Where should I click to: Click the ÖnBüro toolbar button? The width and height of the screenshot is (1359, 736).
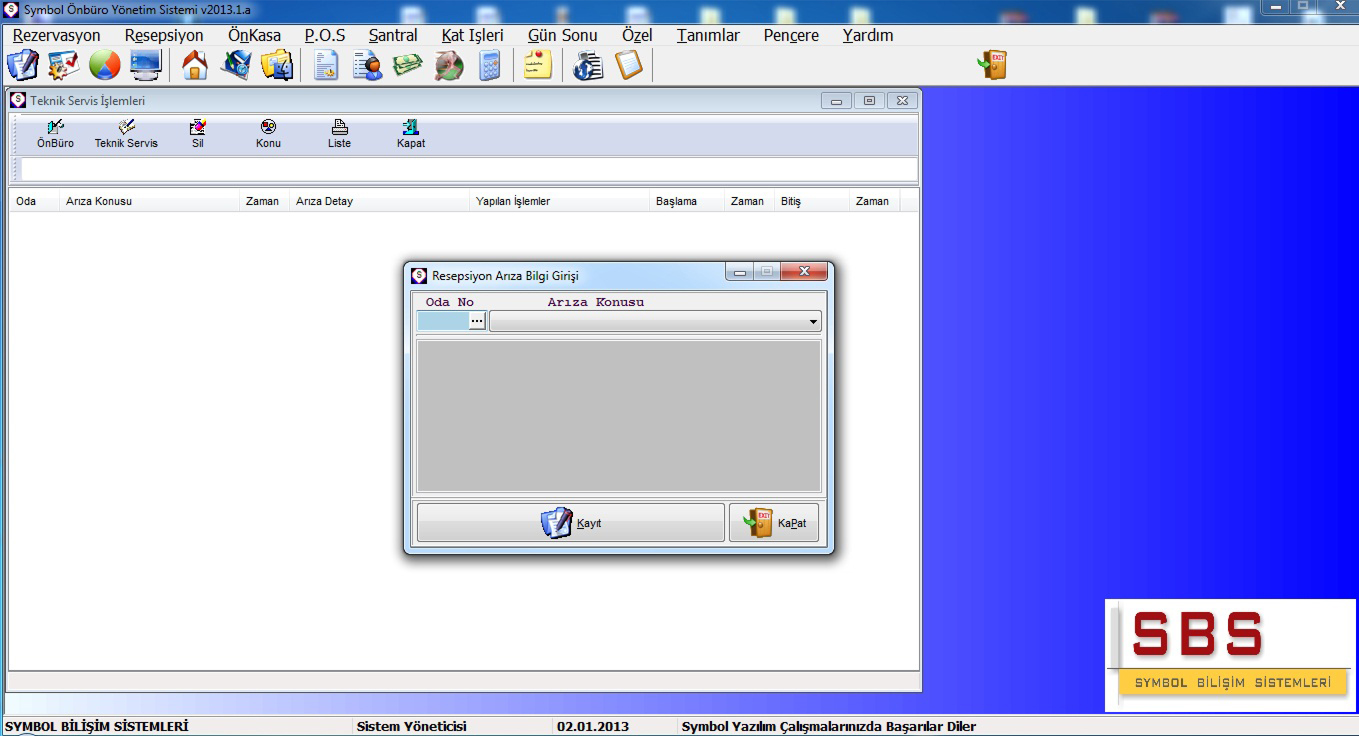pos(55,134)
